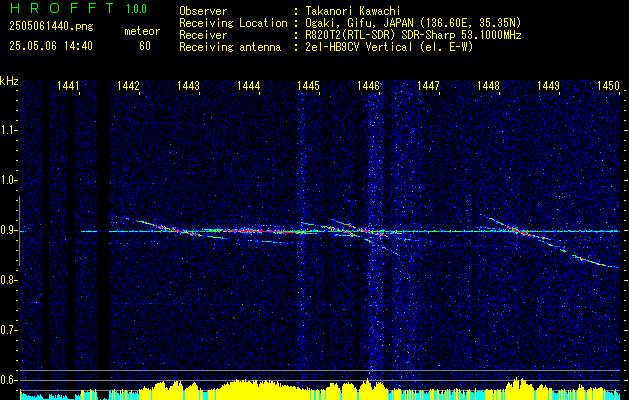Click the HROFFT program title
The height and width of the screenshot is (400, 629).
point(62,8)
